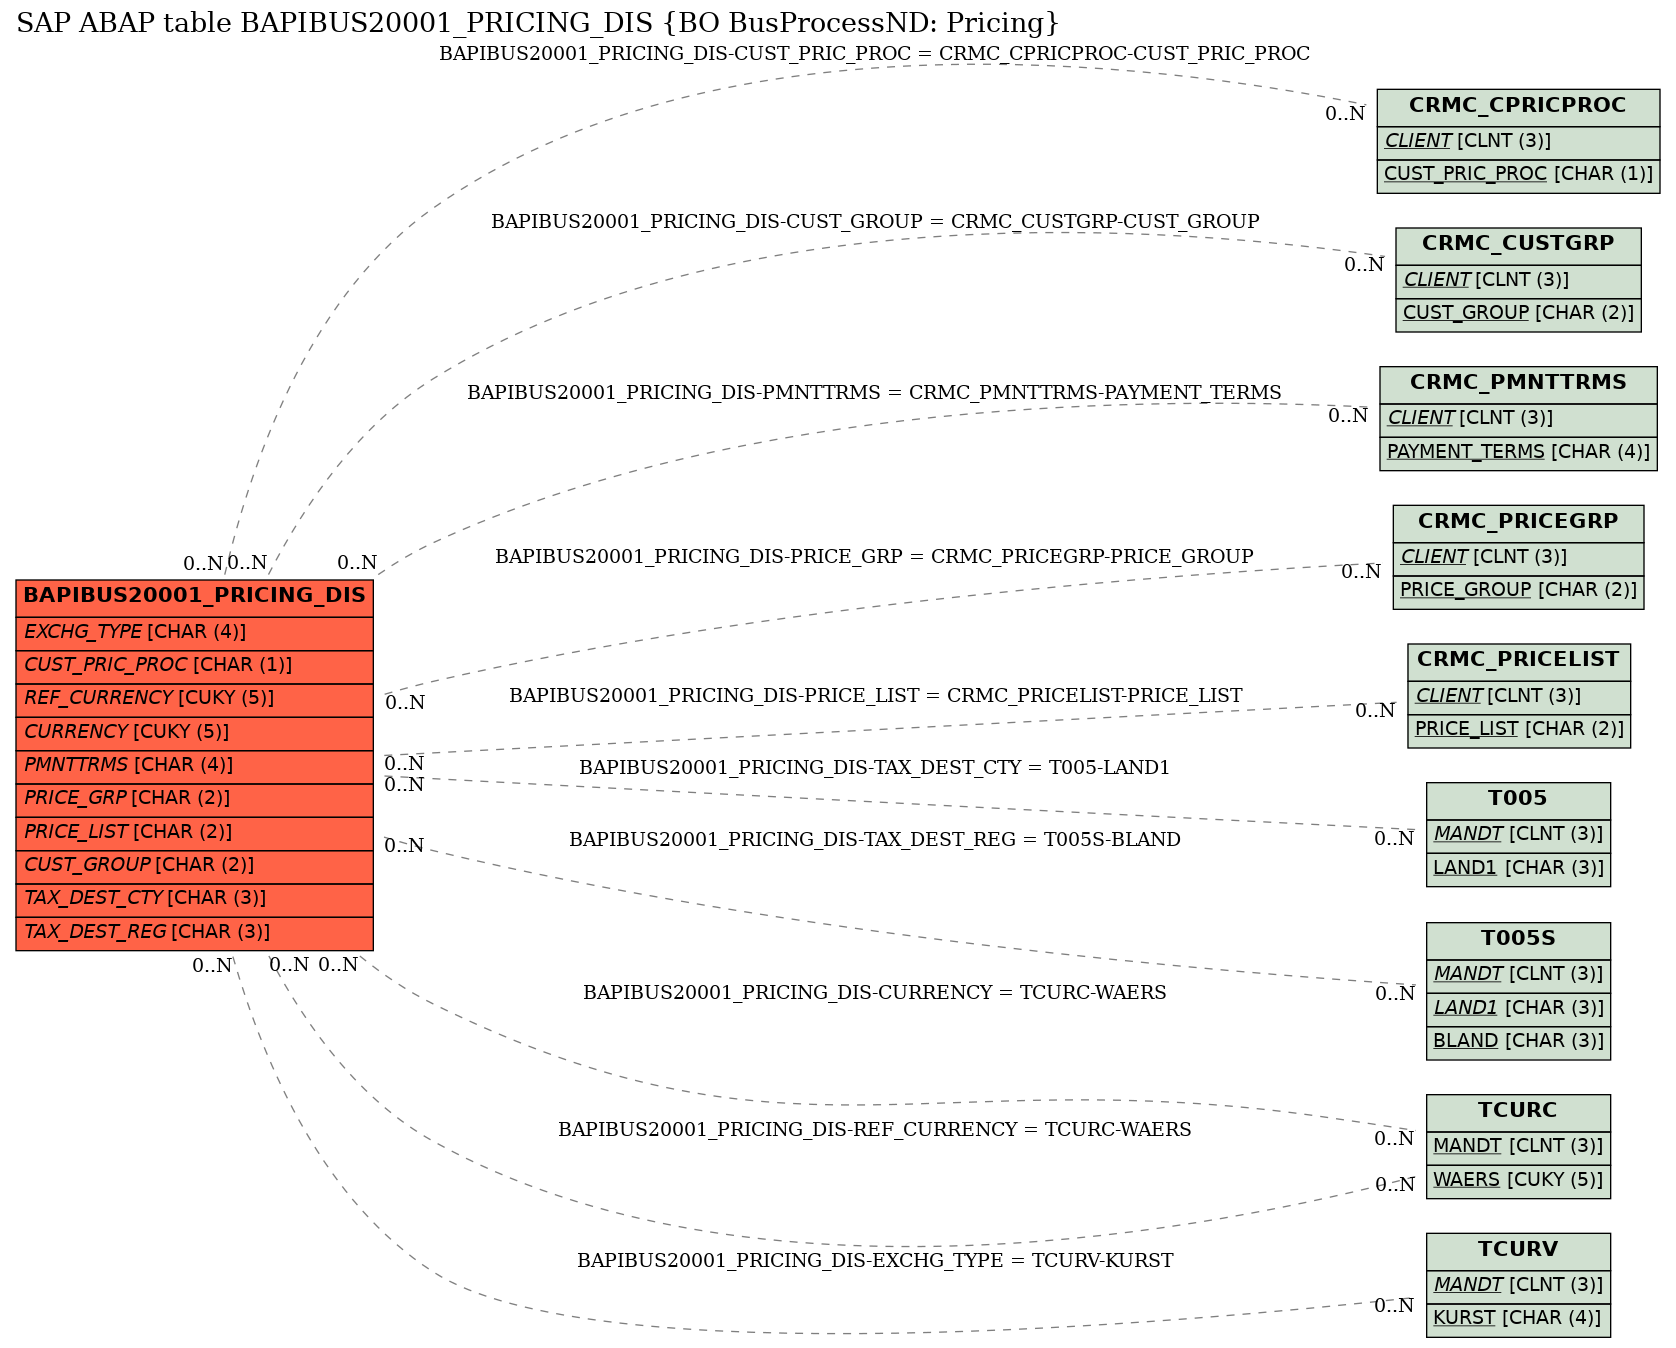The height and width of the screenshot is (1348, 1676).
Task: Click MANDT field in TCURC table
Action: [1518, 1147]
